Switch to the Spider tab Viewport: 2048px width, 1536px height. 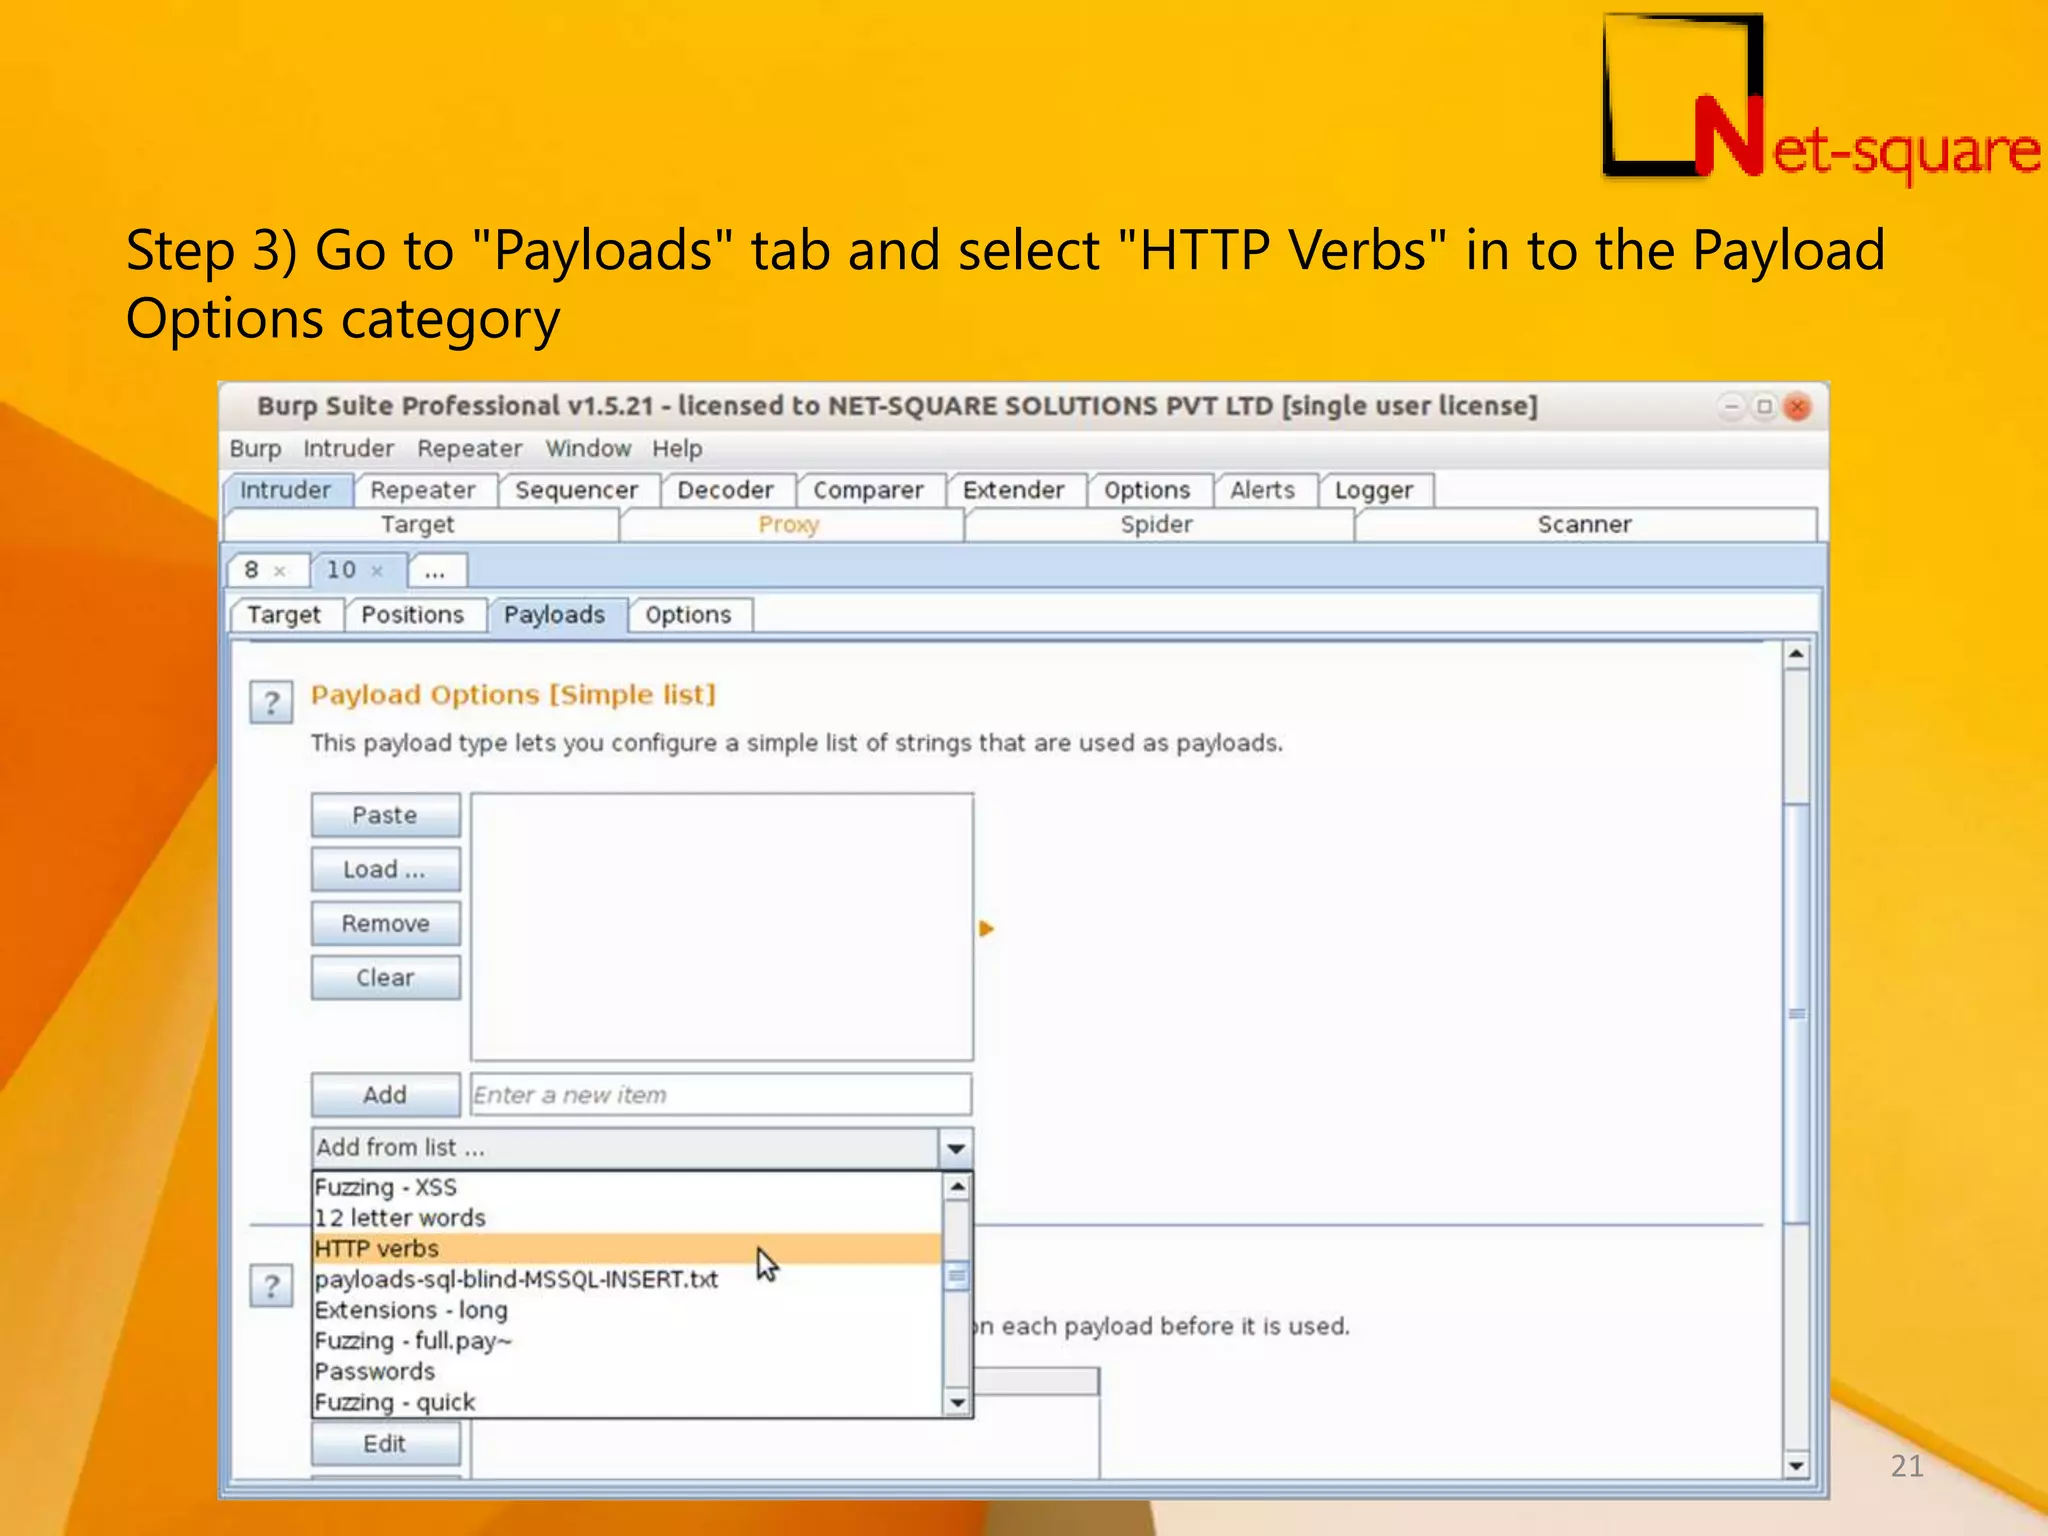(x=1157, y=525)
